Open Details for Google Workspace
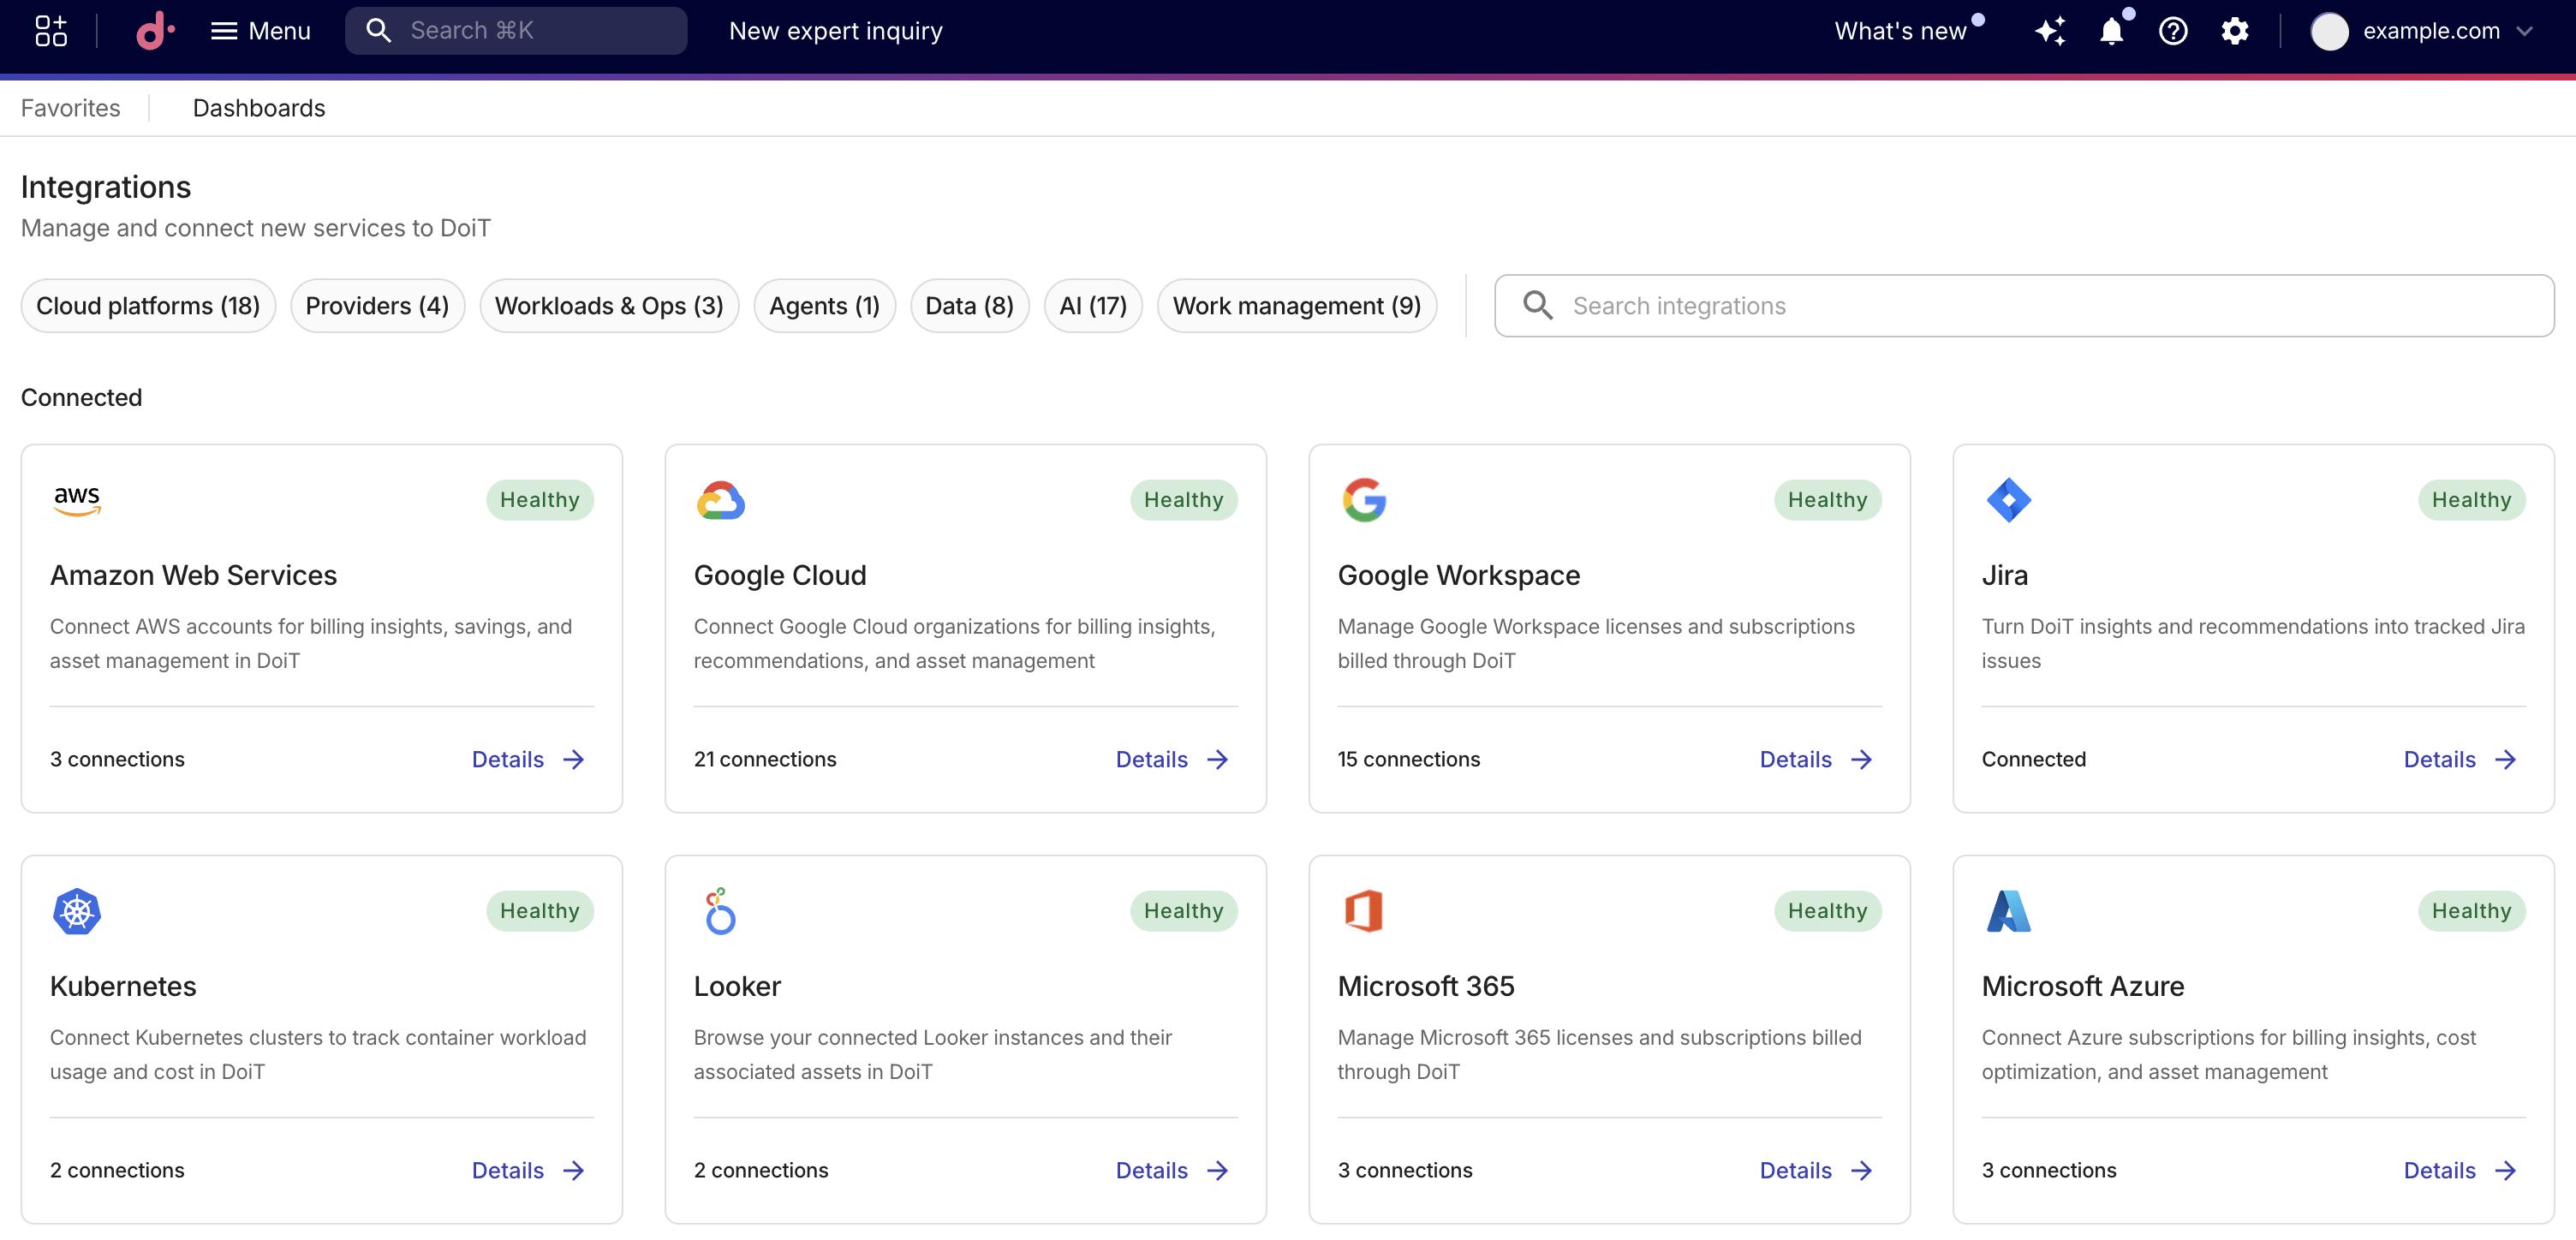This screenshot has height=1240, width=2576. [1816, 760]
